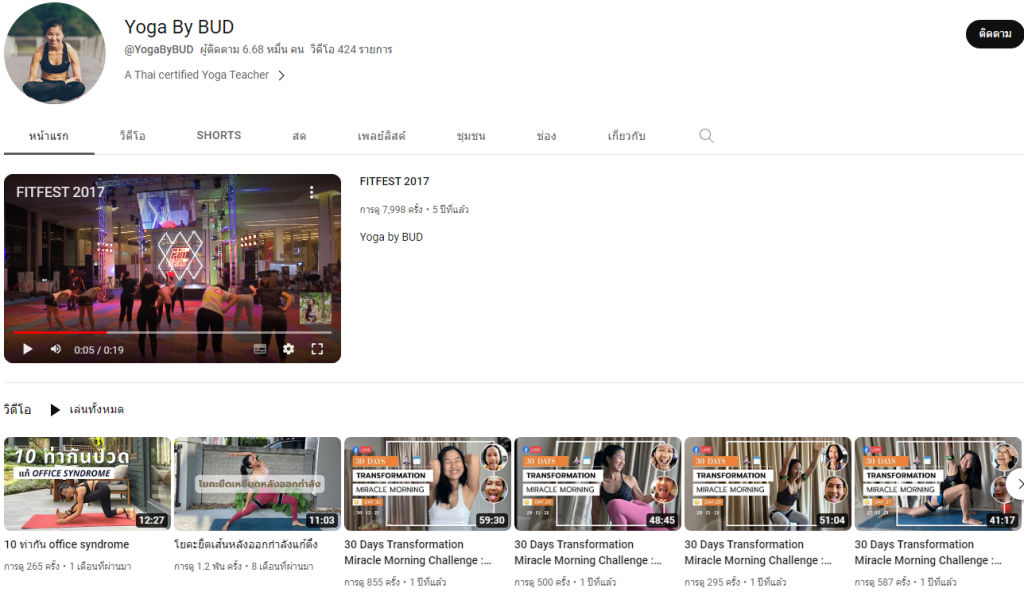Open the FITFEST 2017 title link
This screenshot has width=1024, height=592.
coord(394,181)
